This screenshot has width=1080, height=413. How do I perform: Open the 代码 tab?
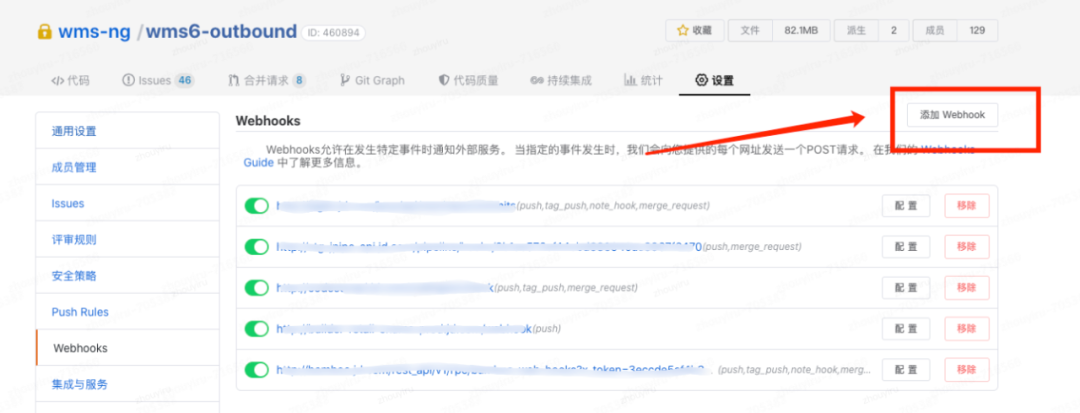pyautogui.click(x=70, y=81)
